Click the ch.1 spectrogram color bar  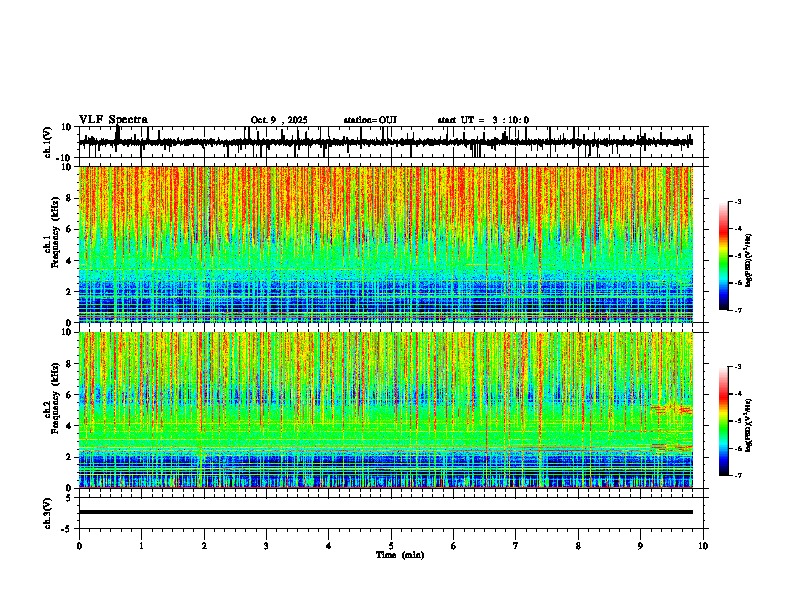724,256
